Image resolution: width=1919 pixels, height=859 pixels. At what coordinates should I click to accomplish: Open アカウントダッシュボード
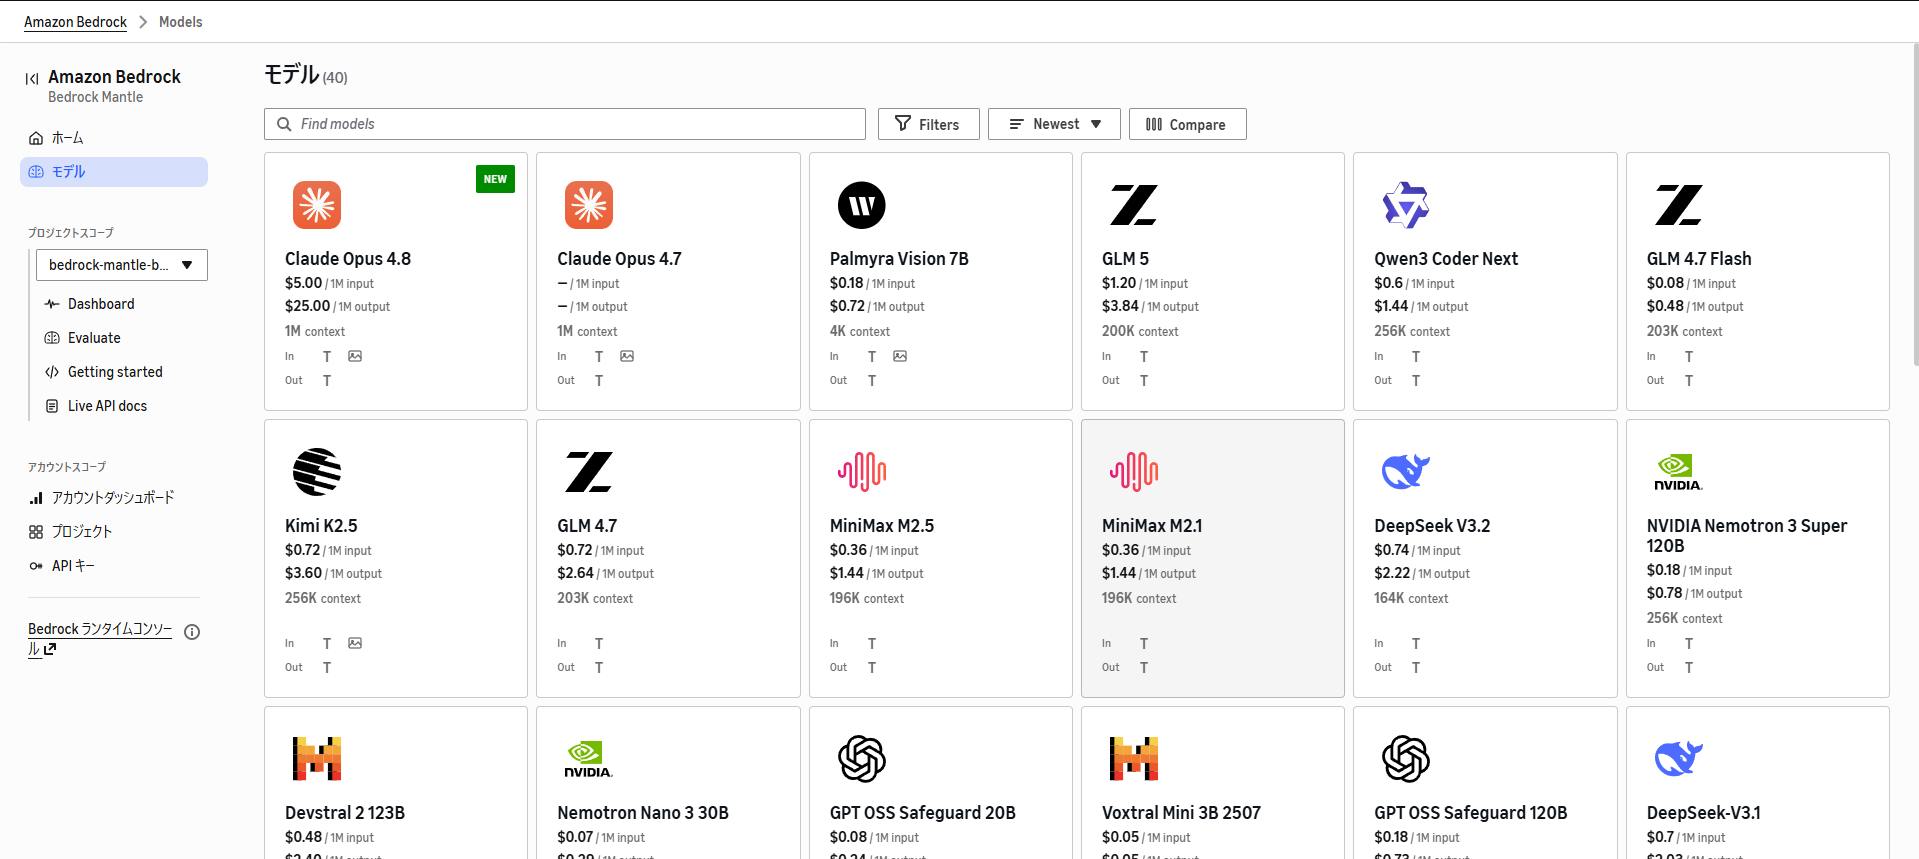113,498
